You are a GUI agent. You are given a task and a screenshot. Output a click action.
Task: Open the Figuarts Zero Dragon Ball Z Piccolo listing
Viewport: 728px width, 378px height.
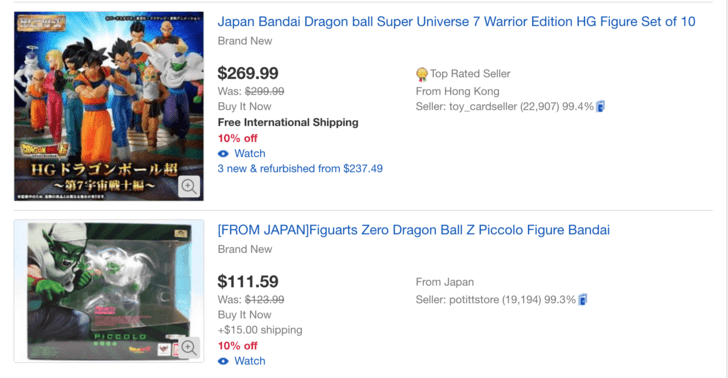414,230
